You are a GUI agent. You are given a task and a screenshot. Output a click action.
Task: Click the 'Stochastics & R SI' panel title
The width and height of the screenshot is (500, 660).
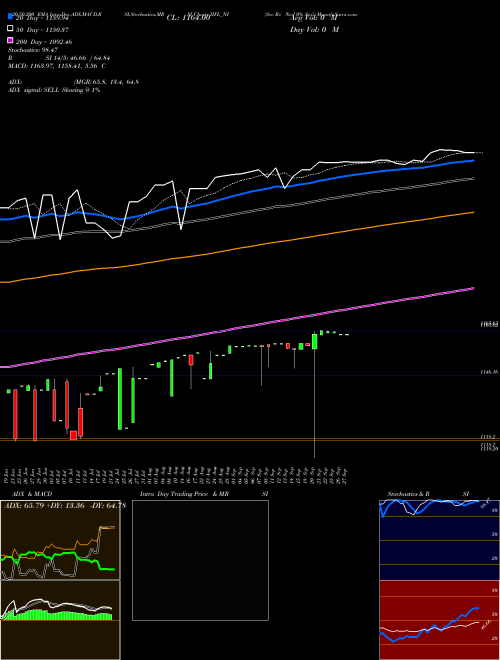click(x=428, y=494)
